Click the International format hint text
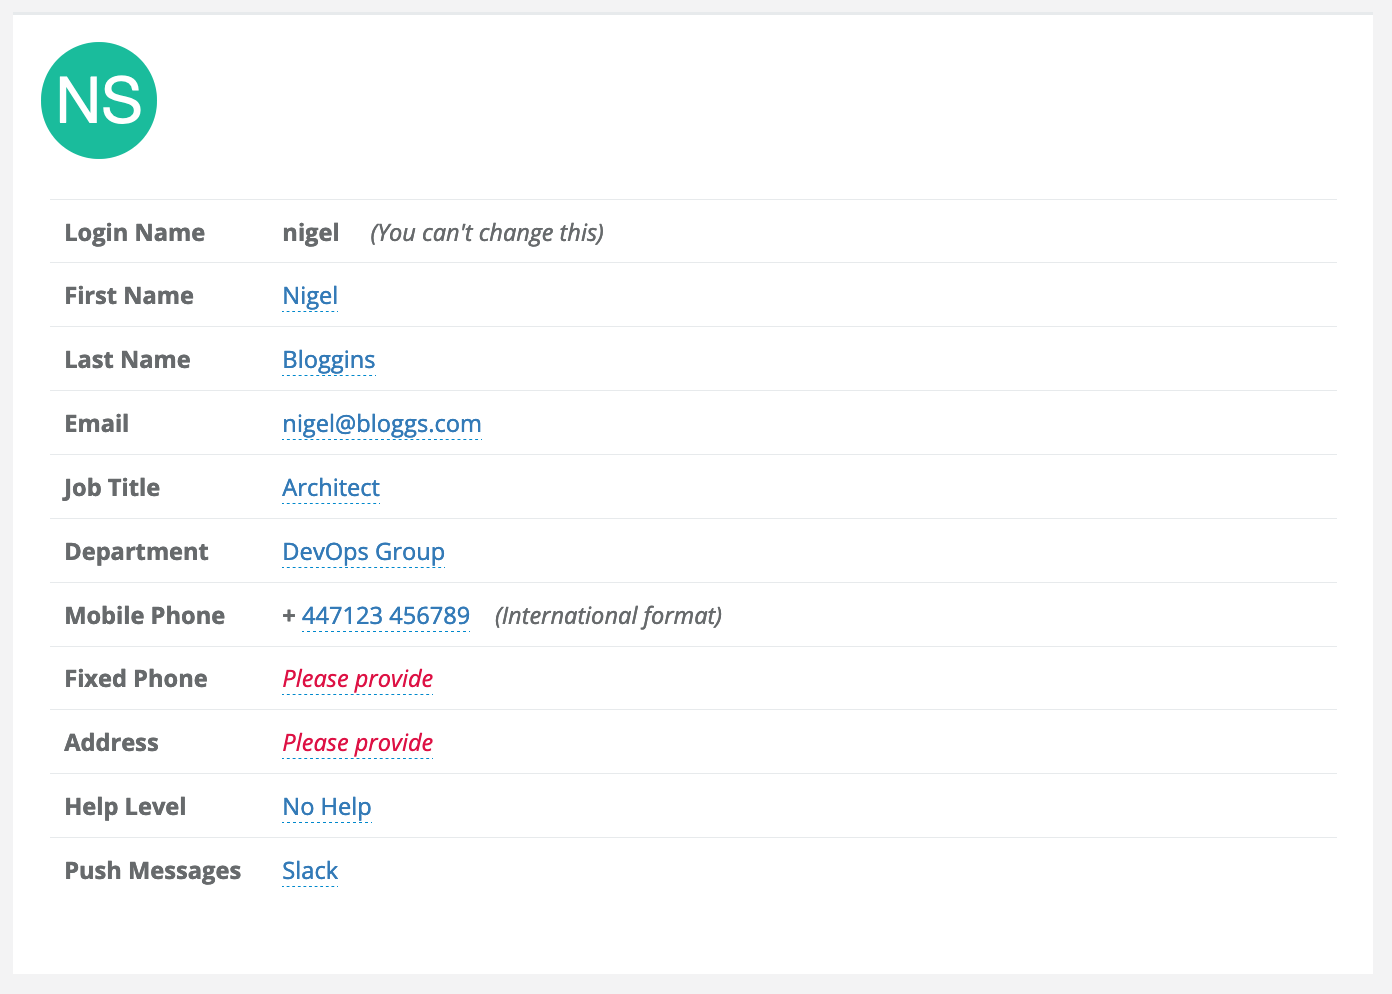 (x=608, y=616)
